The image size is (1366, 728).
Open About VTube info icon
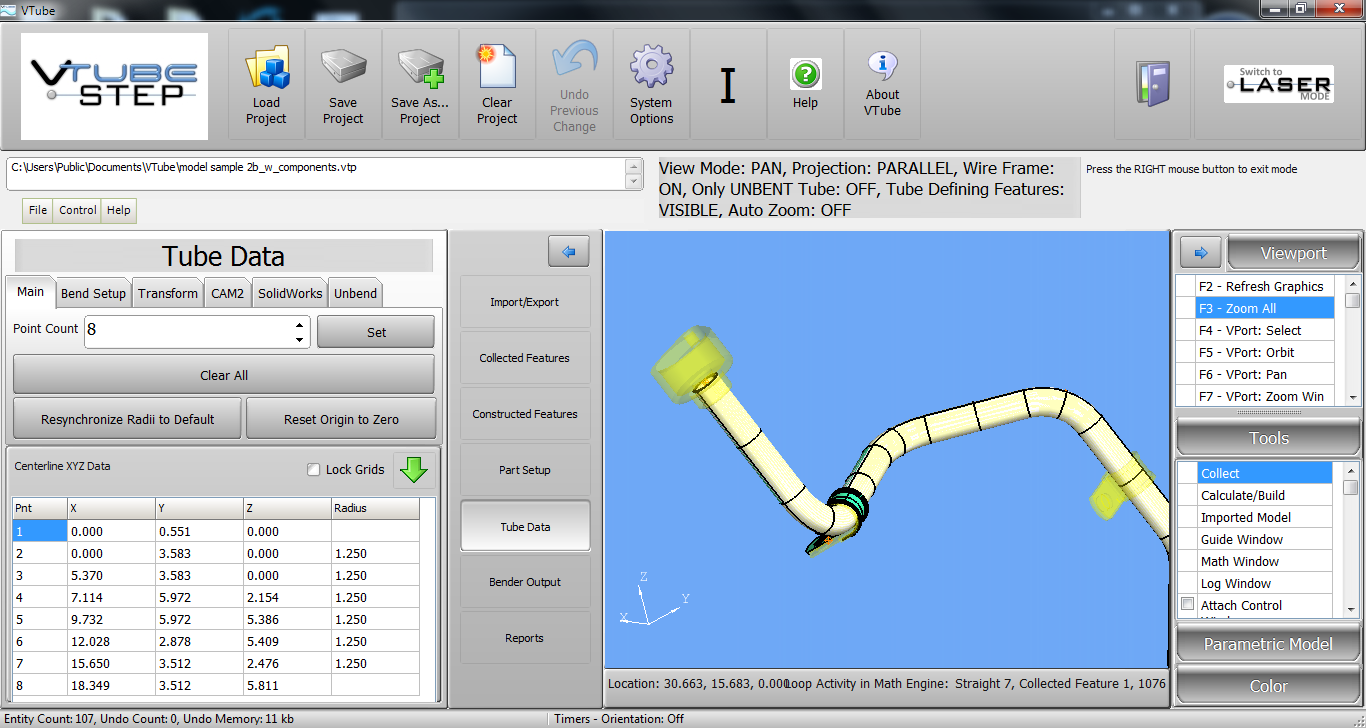882,67
